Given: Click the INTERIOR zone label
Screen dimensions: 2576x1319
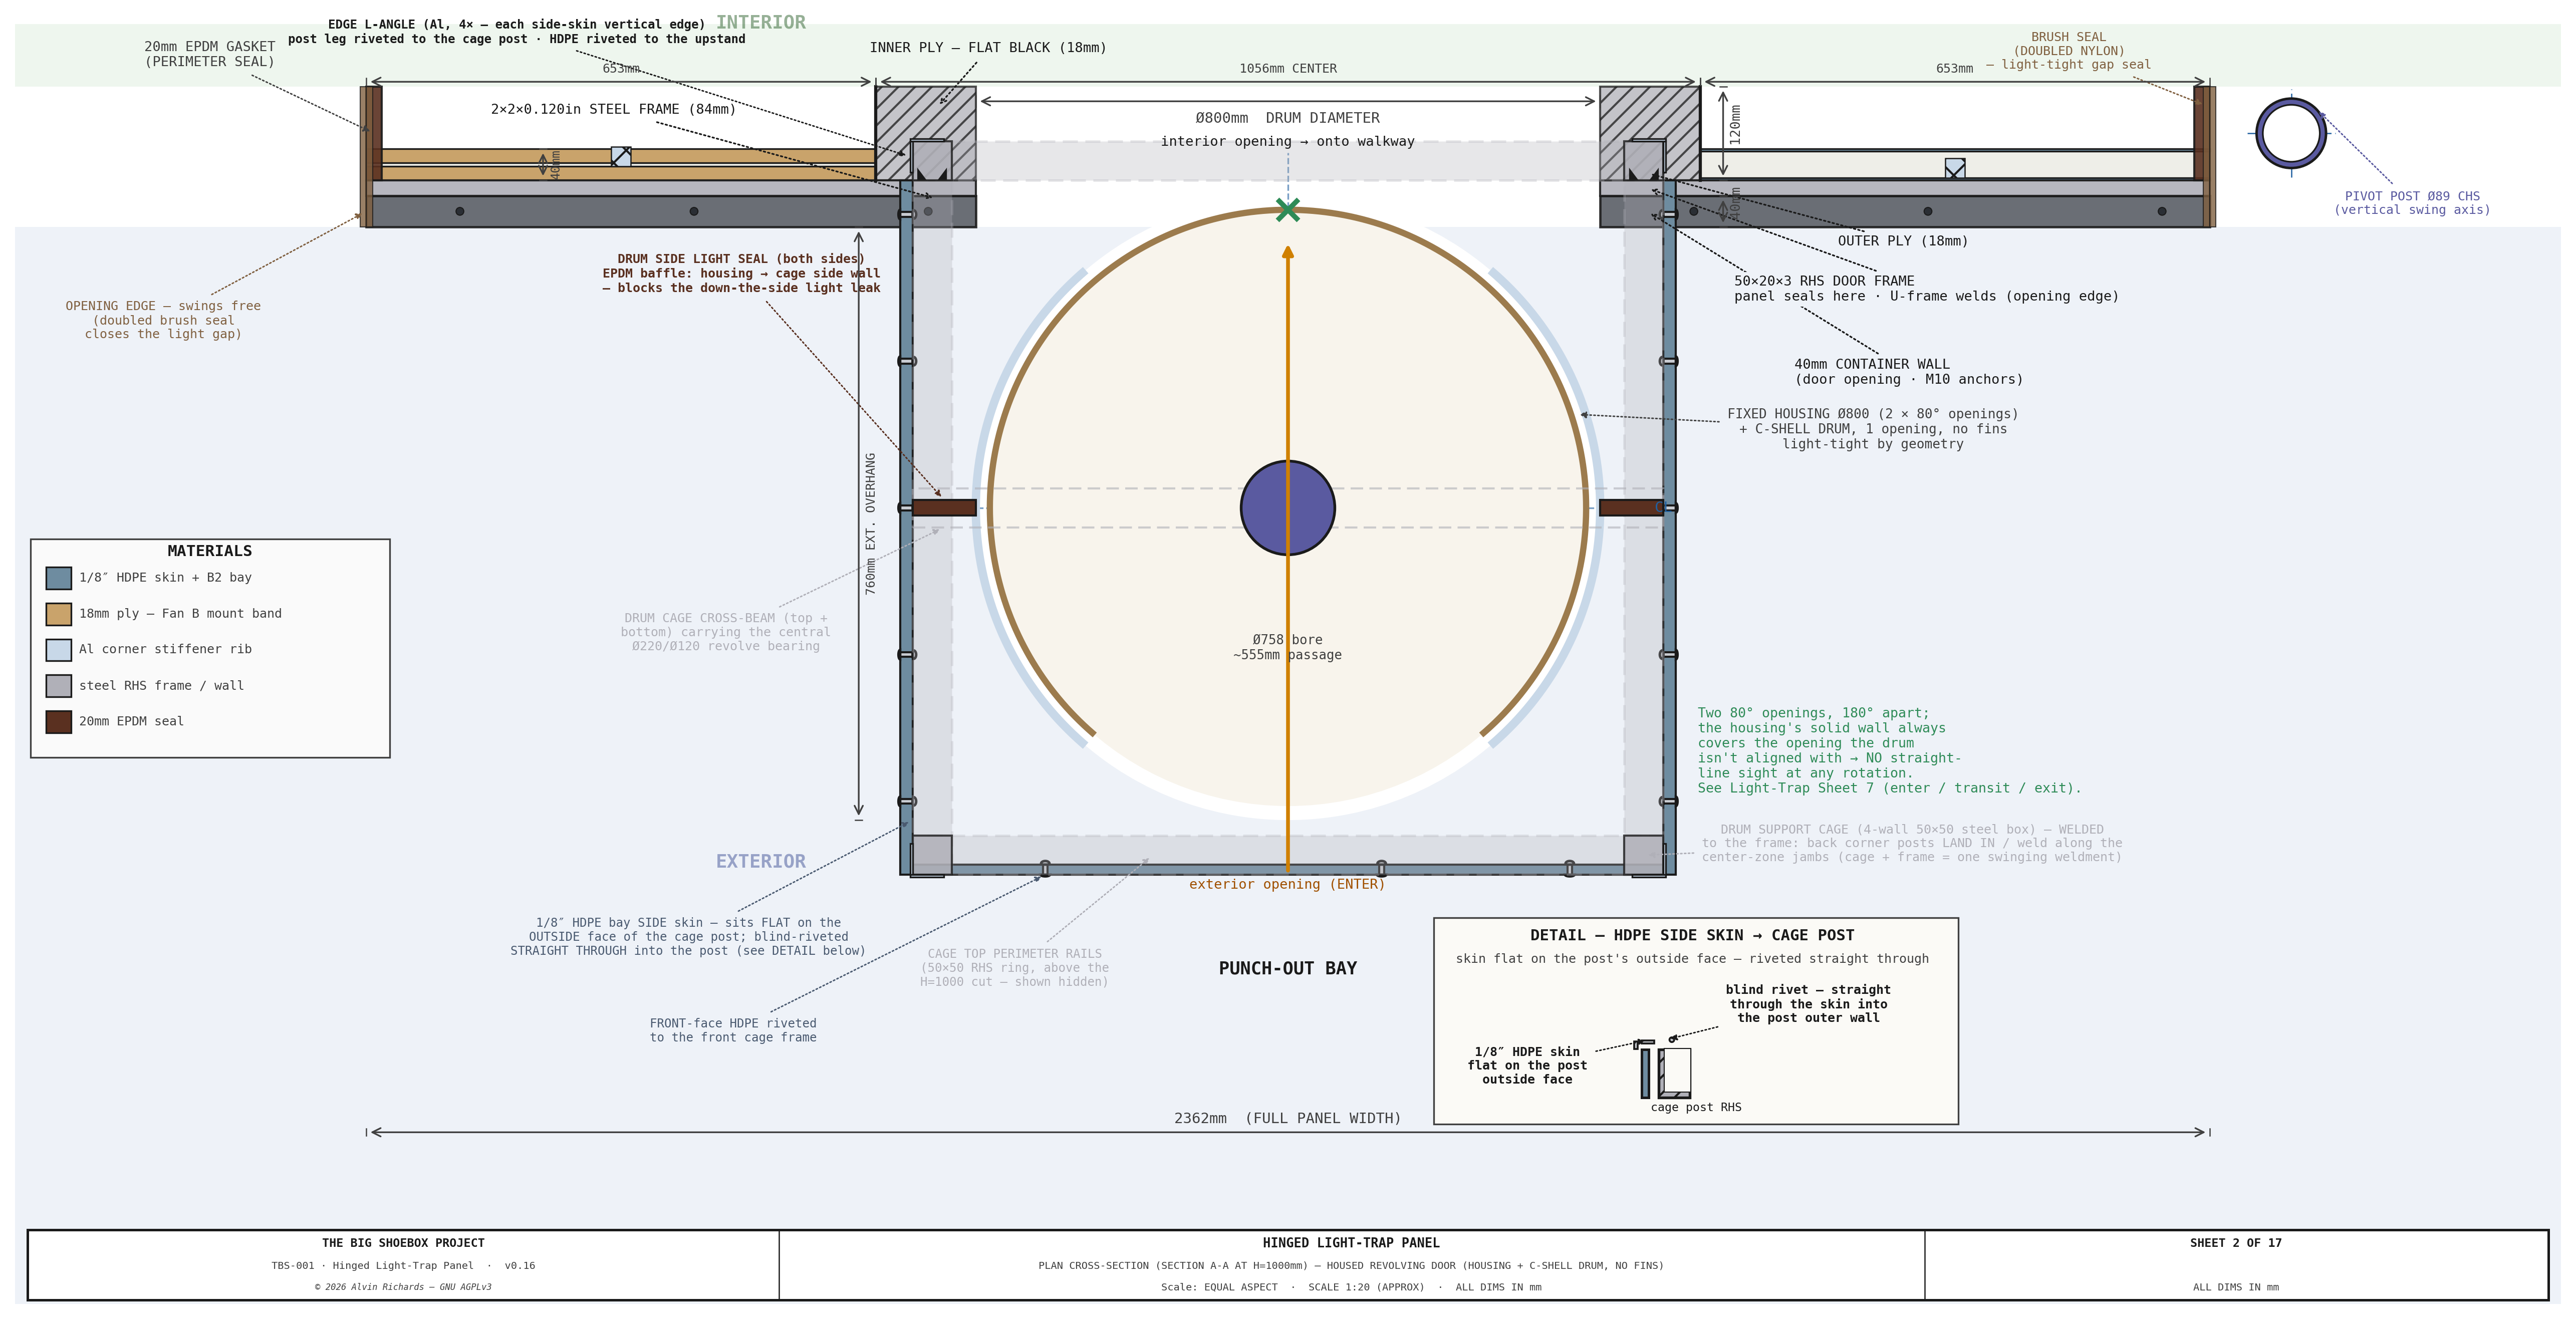Looking at the screenshot, I should coord(761,22).
